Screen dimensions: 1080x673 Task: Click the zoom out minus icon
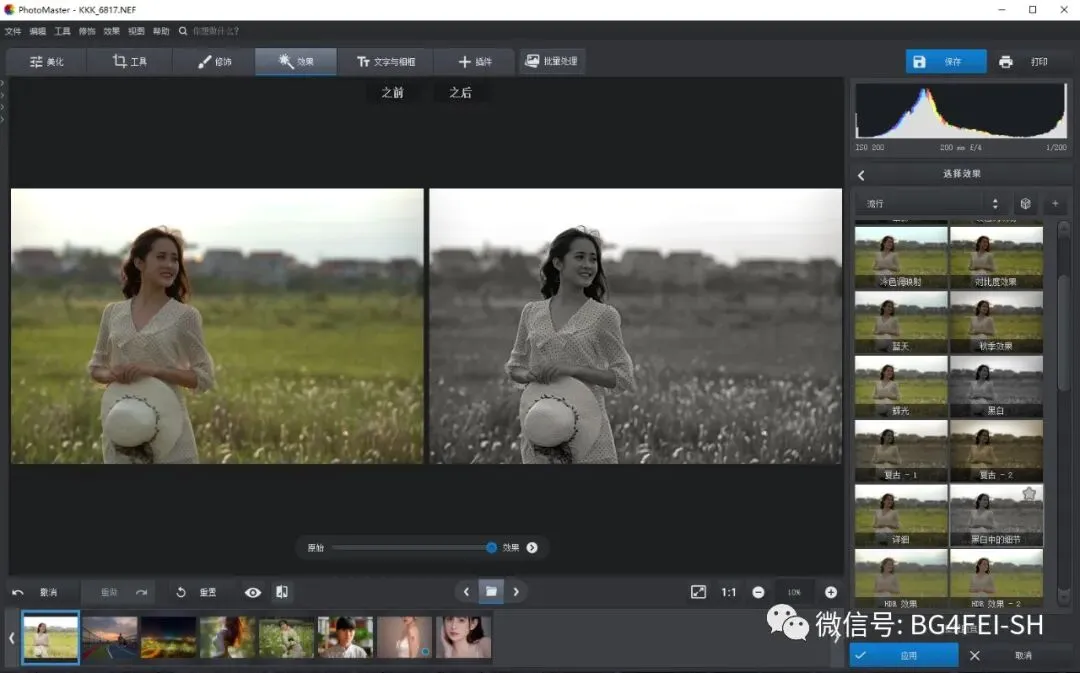pos(758,592)
